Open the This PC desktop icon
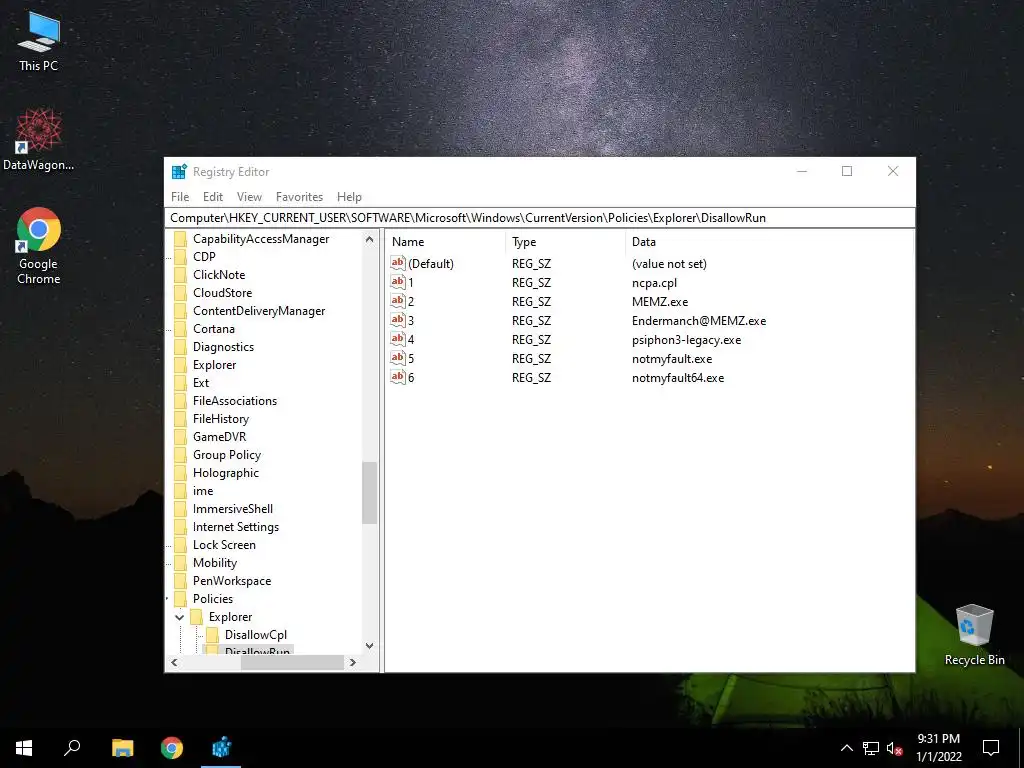 (x=39, y=42)
